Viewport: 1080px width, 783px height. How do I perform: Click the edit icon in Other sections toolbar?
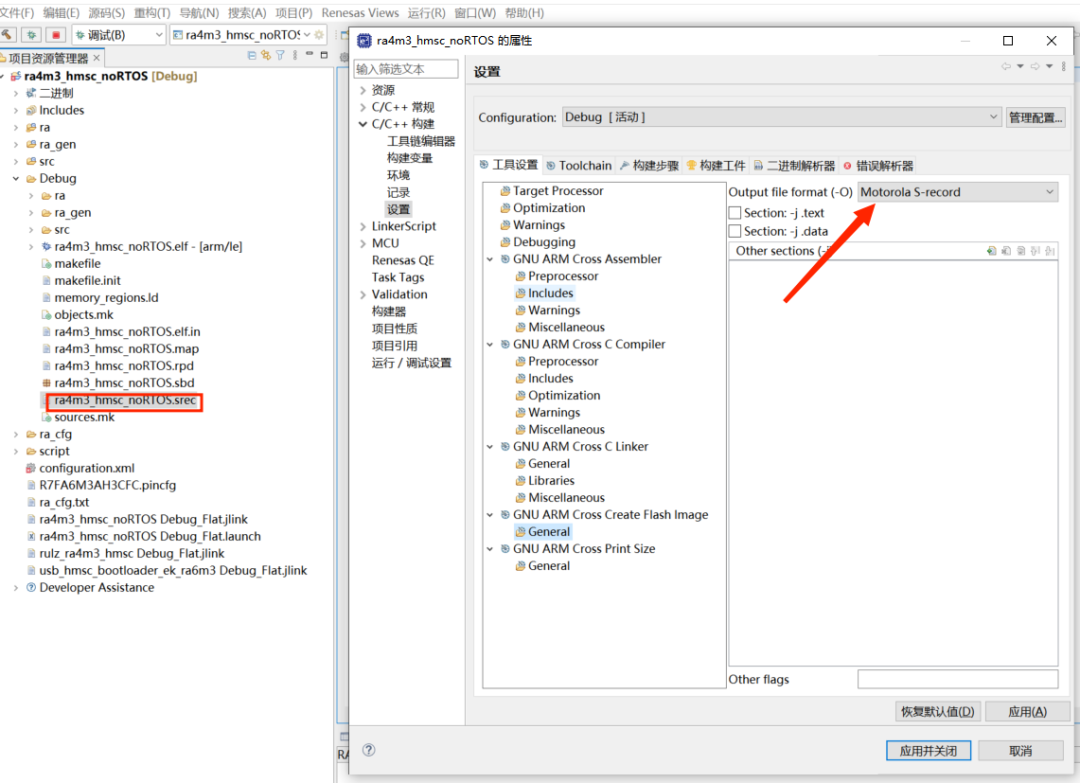point(1021,251)
